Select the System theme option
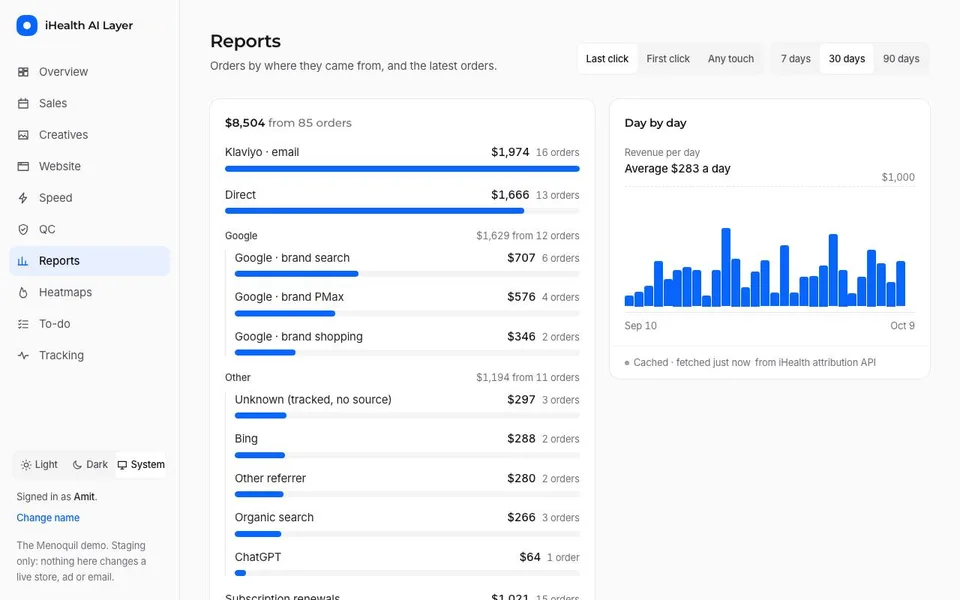The width and height of the screenshot is (960, 600). pyautogui.click(x=141, y=465)
